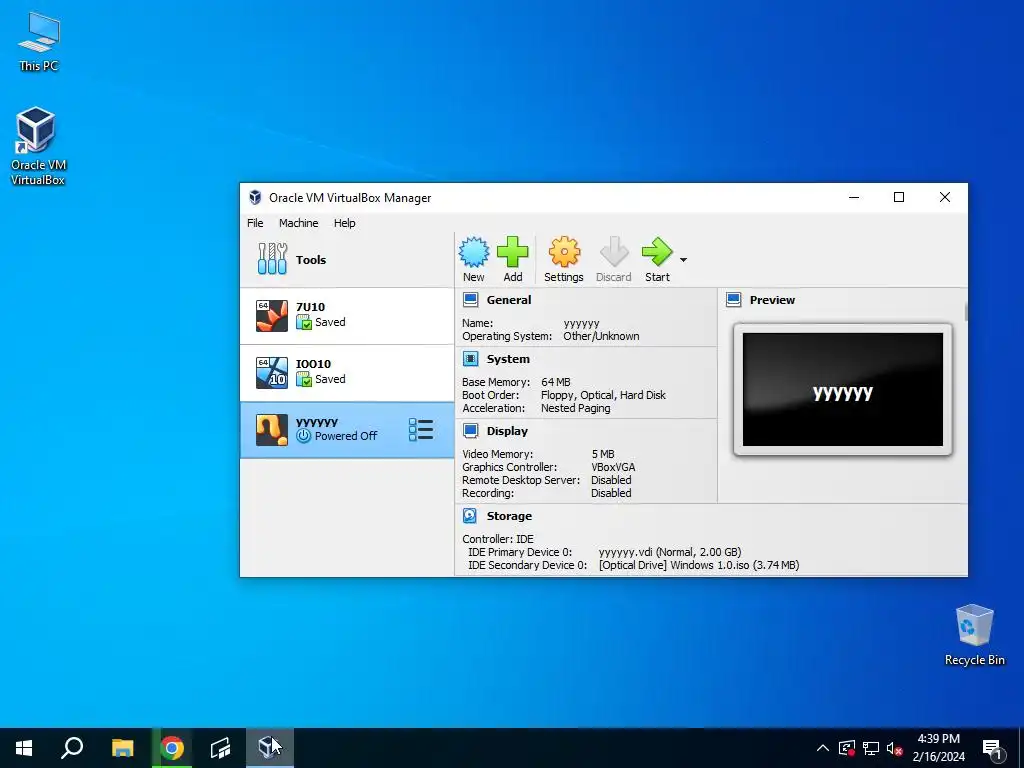Image resolution: width=1024 pixels, height=768 pixels.
Task: Click the network tray icon
Action: 871,748
